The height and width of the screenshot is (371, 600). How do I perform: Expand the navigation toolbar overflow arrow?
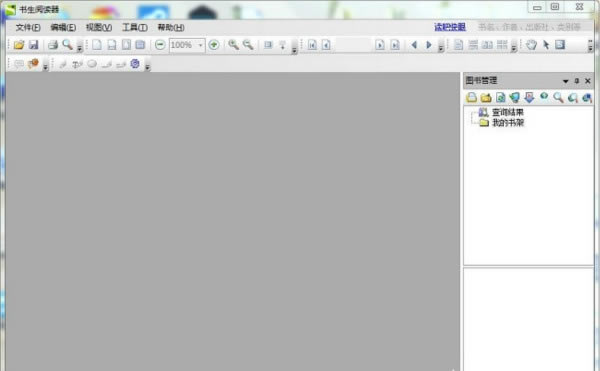441,47
